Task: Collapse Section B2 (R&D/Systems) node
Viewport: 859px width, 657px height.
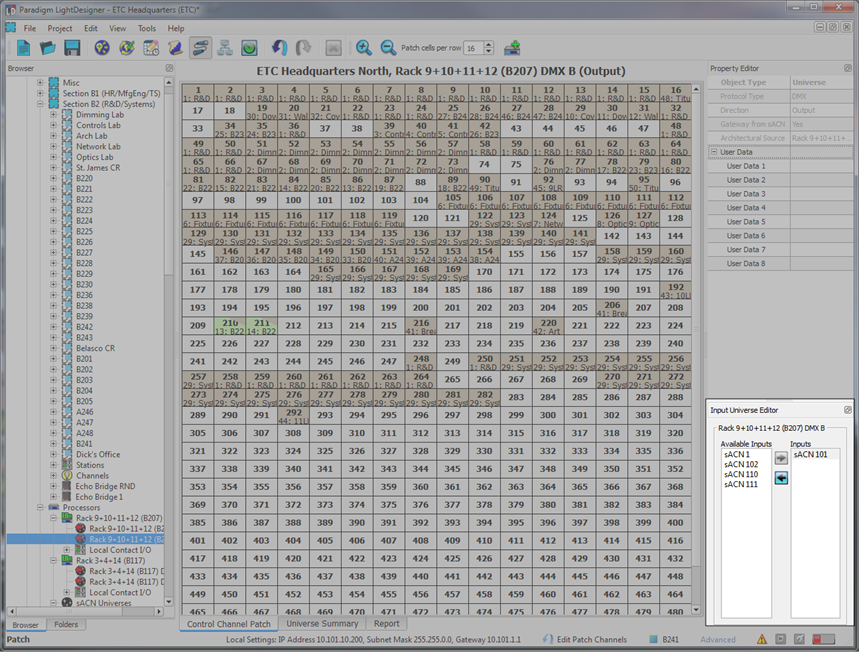Action: click(x=40, y=104)
